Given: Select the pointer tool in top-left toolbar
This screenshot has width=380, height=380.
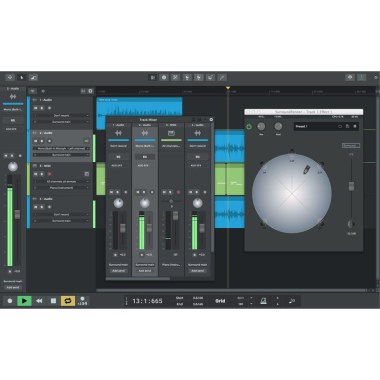Looking at the screenshot, I should click(x=22, y=77).
